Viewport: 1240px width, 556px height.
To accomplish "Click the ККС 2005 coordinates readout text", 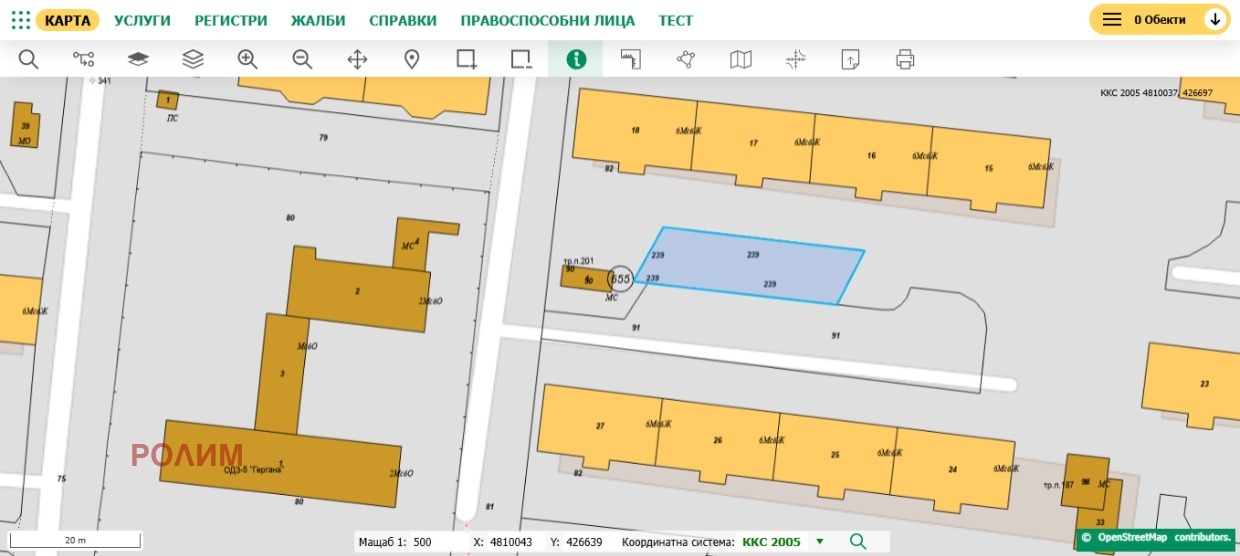I will point(1156,93).
